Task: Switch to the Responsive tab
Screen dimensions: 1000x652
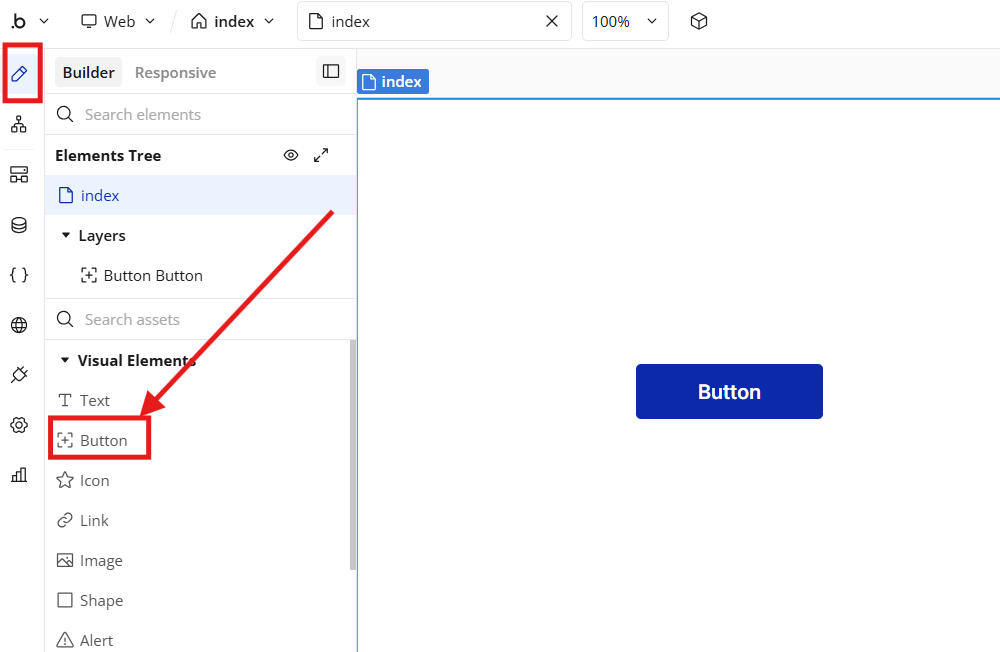Action: 175,73
